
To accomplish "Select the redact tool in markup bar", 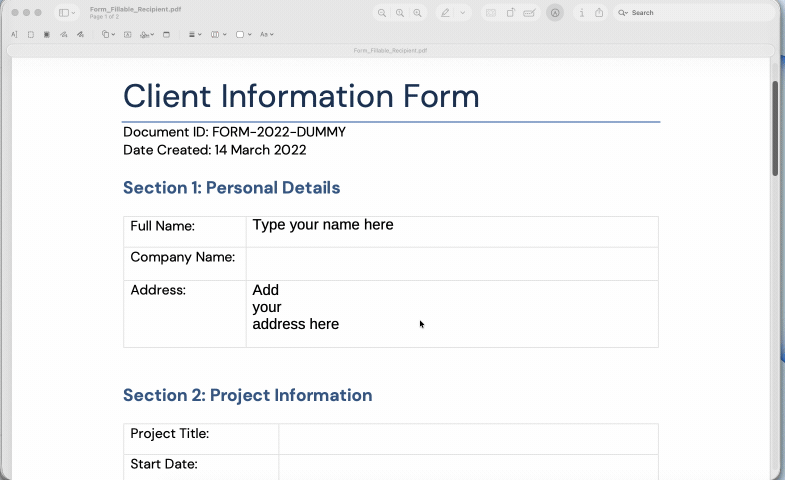I will click(47, 35).
